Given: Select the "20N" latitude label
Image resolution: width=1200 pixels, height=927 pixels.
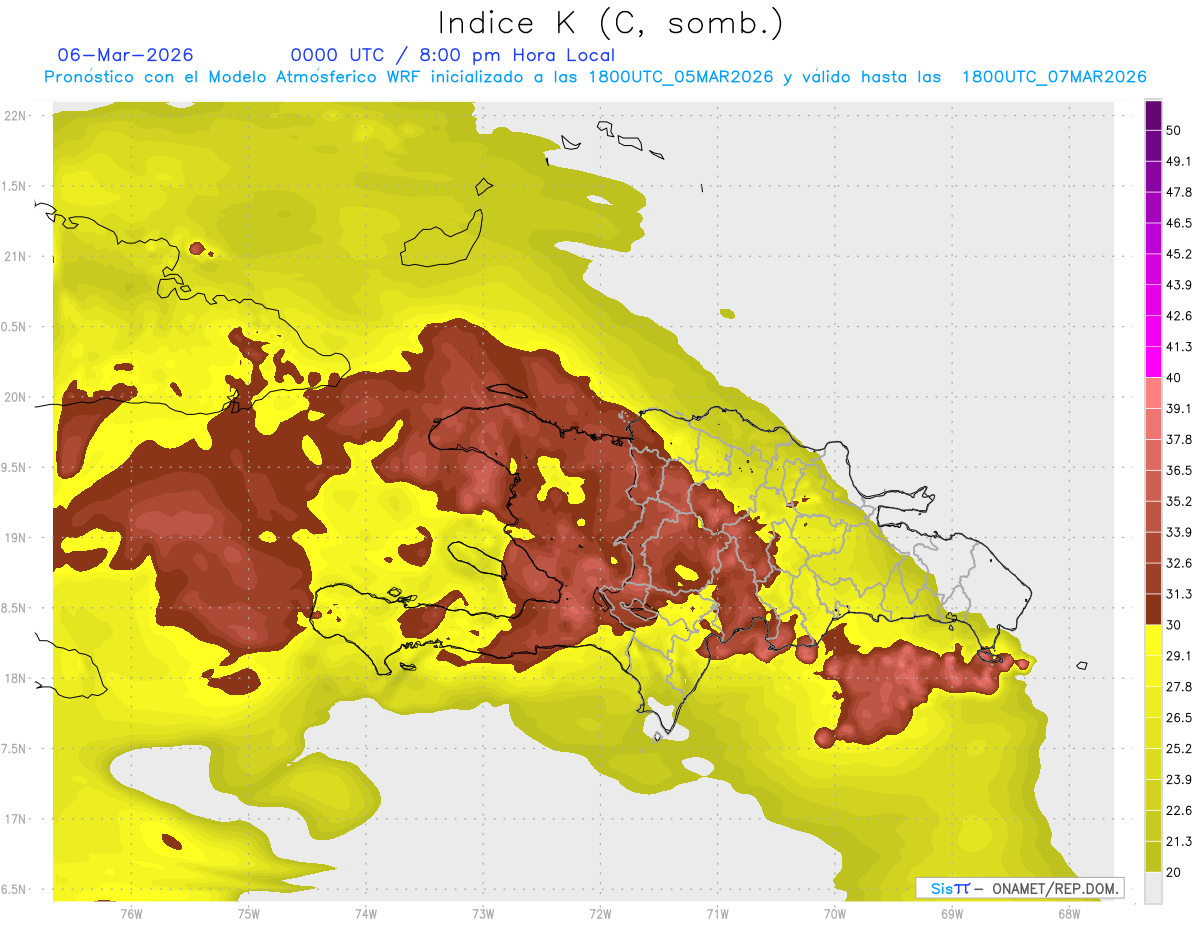Looking at the screenshot, I should coord(15,397).
